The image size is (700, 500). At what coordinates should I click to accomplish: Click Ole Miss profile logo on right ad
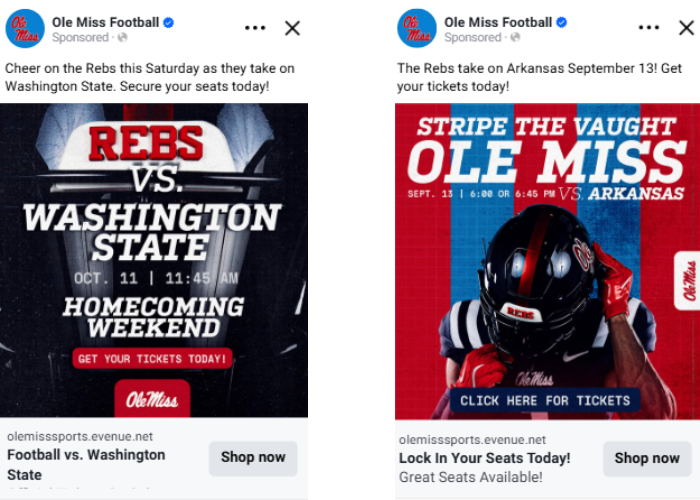pyautogui.click(x=417, y=28)
